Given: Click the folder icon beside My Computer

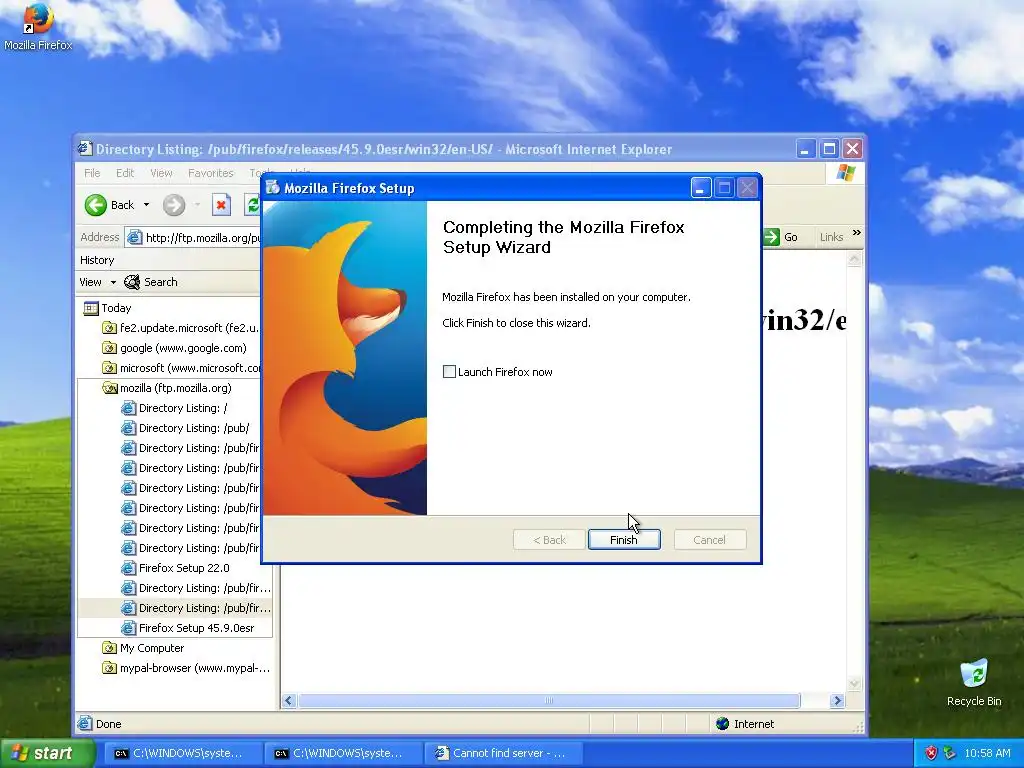Looking at the screenshot, I should [x=110, y=648].
